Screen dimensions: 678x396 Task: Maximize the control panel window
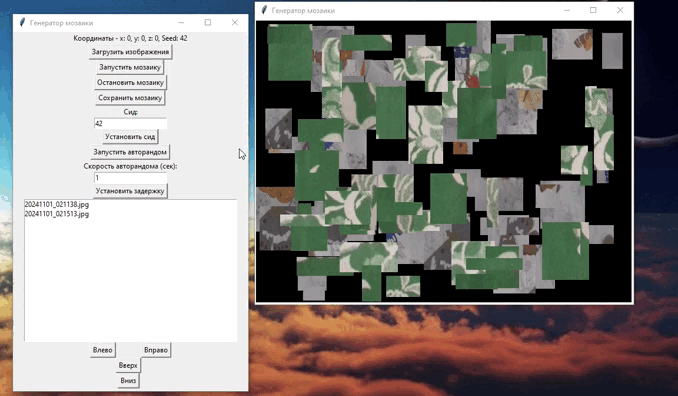tap(208, 22)
